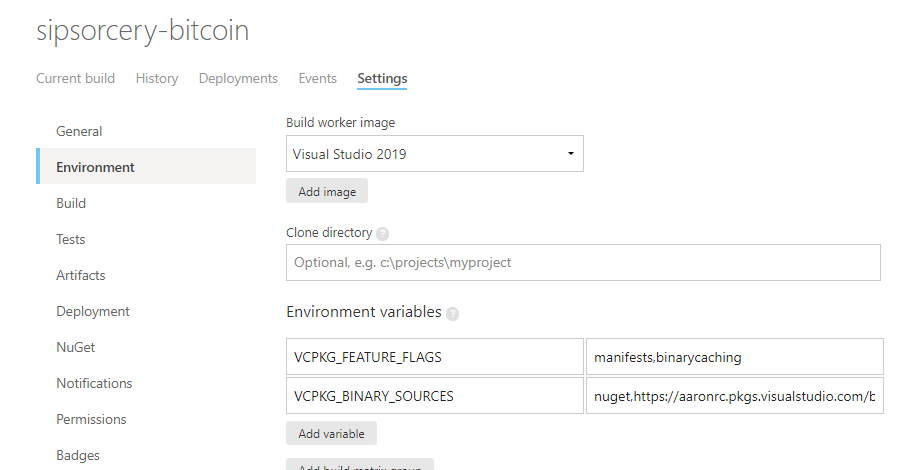Expand the Build worker image dropdown
The width and height of the screenshot is (922, 470).
coord(435,154)
